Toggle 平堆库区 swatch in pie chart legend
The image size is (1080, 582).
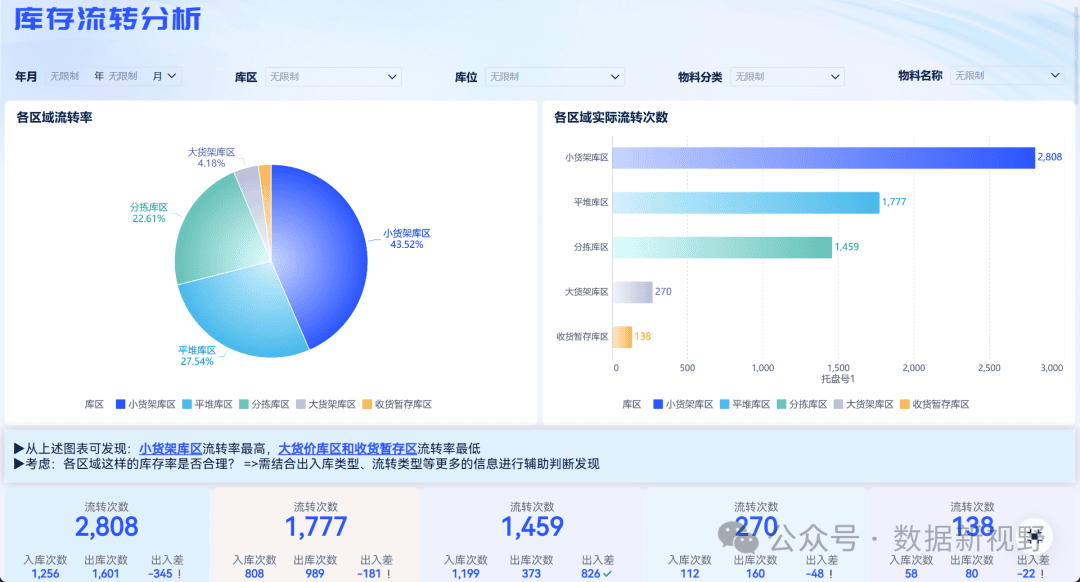187,404
